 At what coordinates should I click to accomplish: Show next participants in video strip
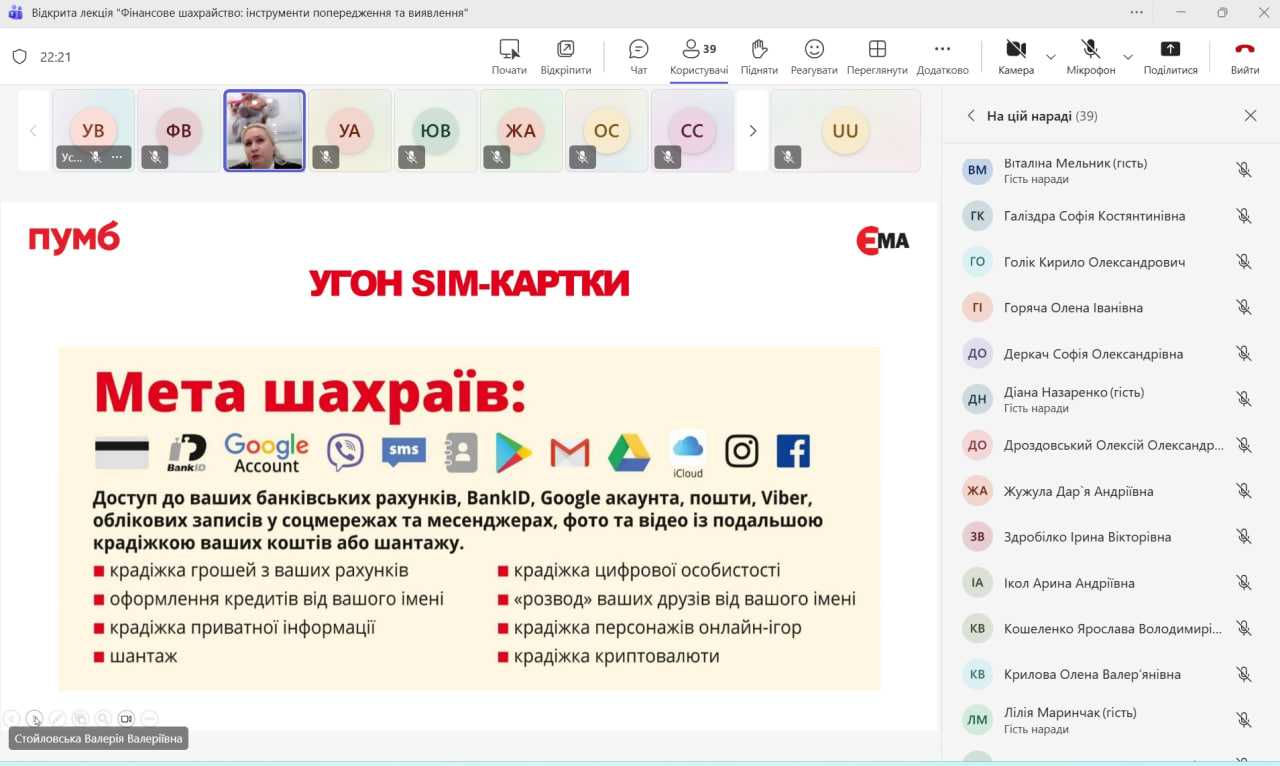(753, 131)
